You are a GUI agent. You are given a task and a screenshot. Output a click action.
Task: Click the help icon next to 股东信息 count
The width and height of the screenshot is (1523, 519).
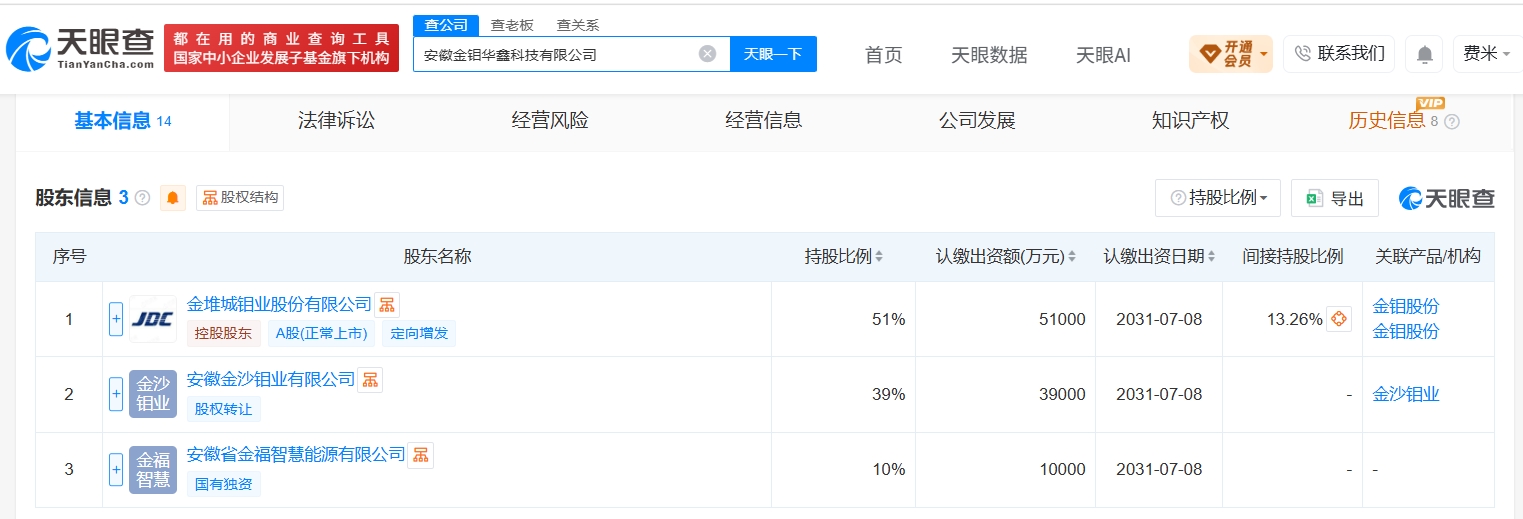tap(142, 198)
